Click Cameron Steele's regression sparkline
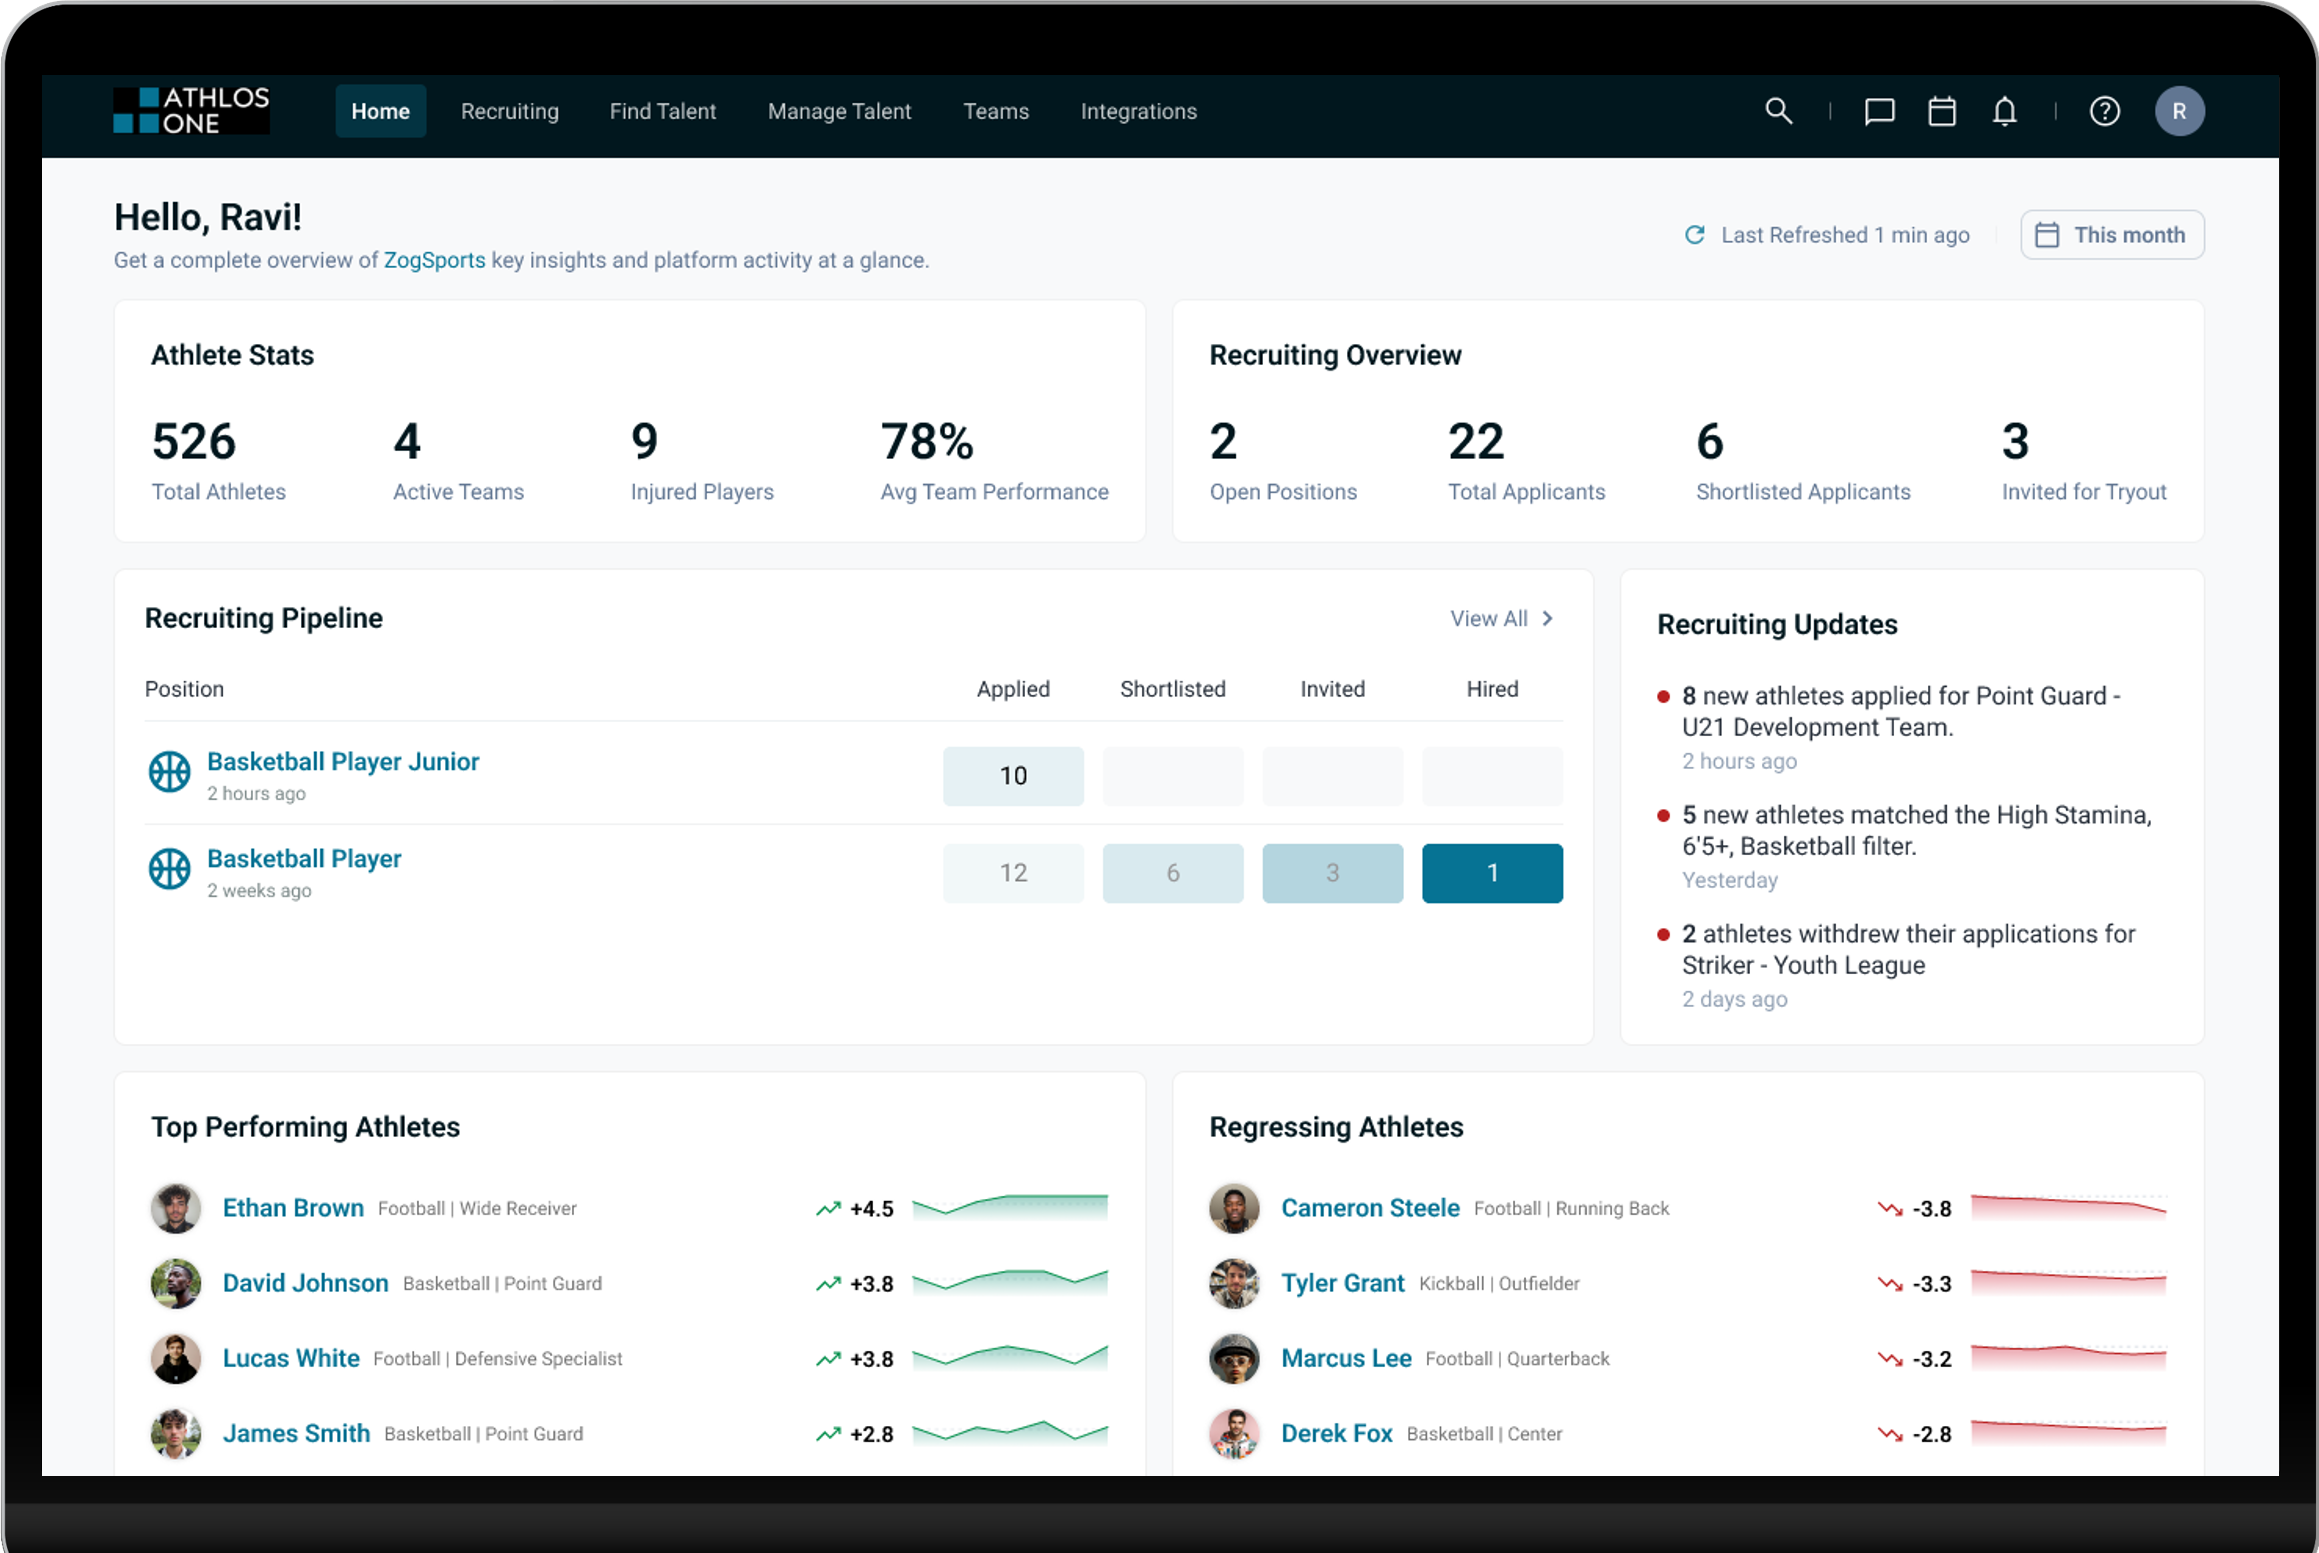Viewport: 2319px width, 1553px height. [x=2068, y=1207]
